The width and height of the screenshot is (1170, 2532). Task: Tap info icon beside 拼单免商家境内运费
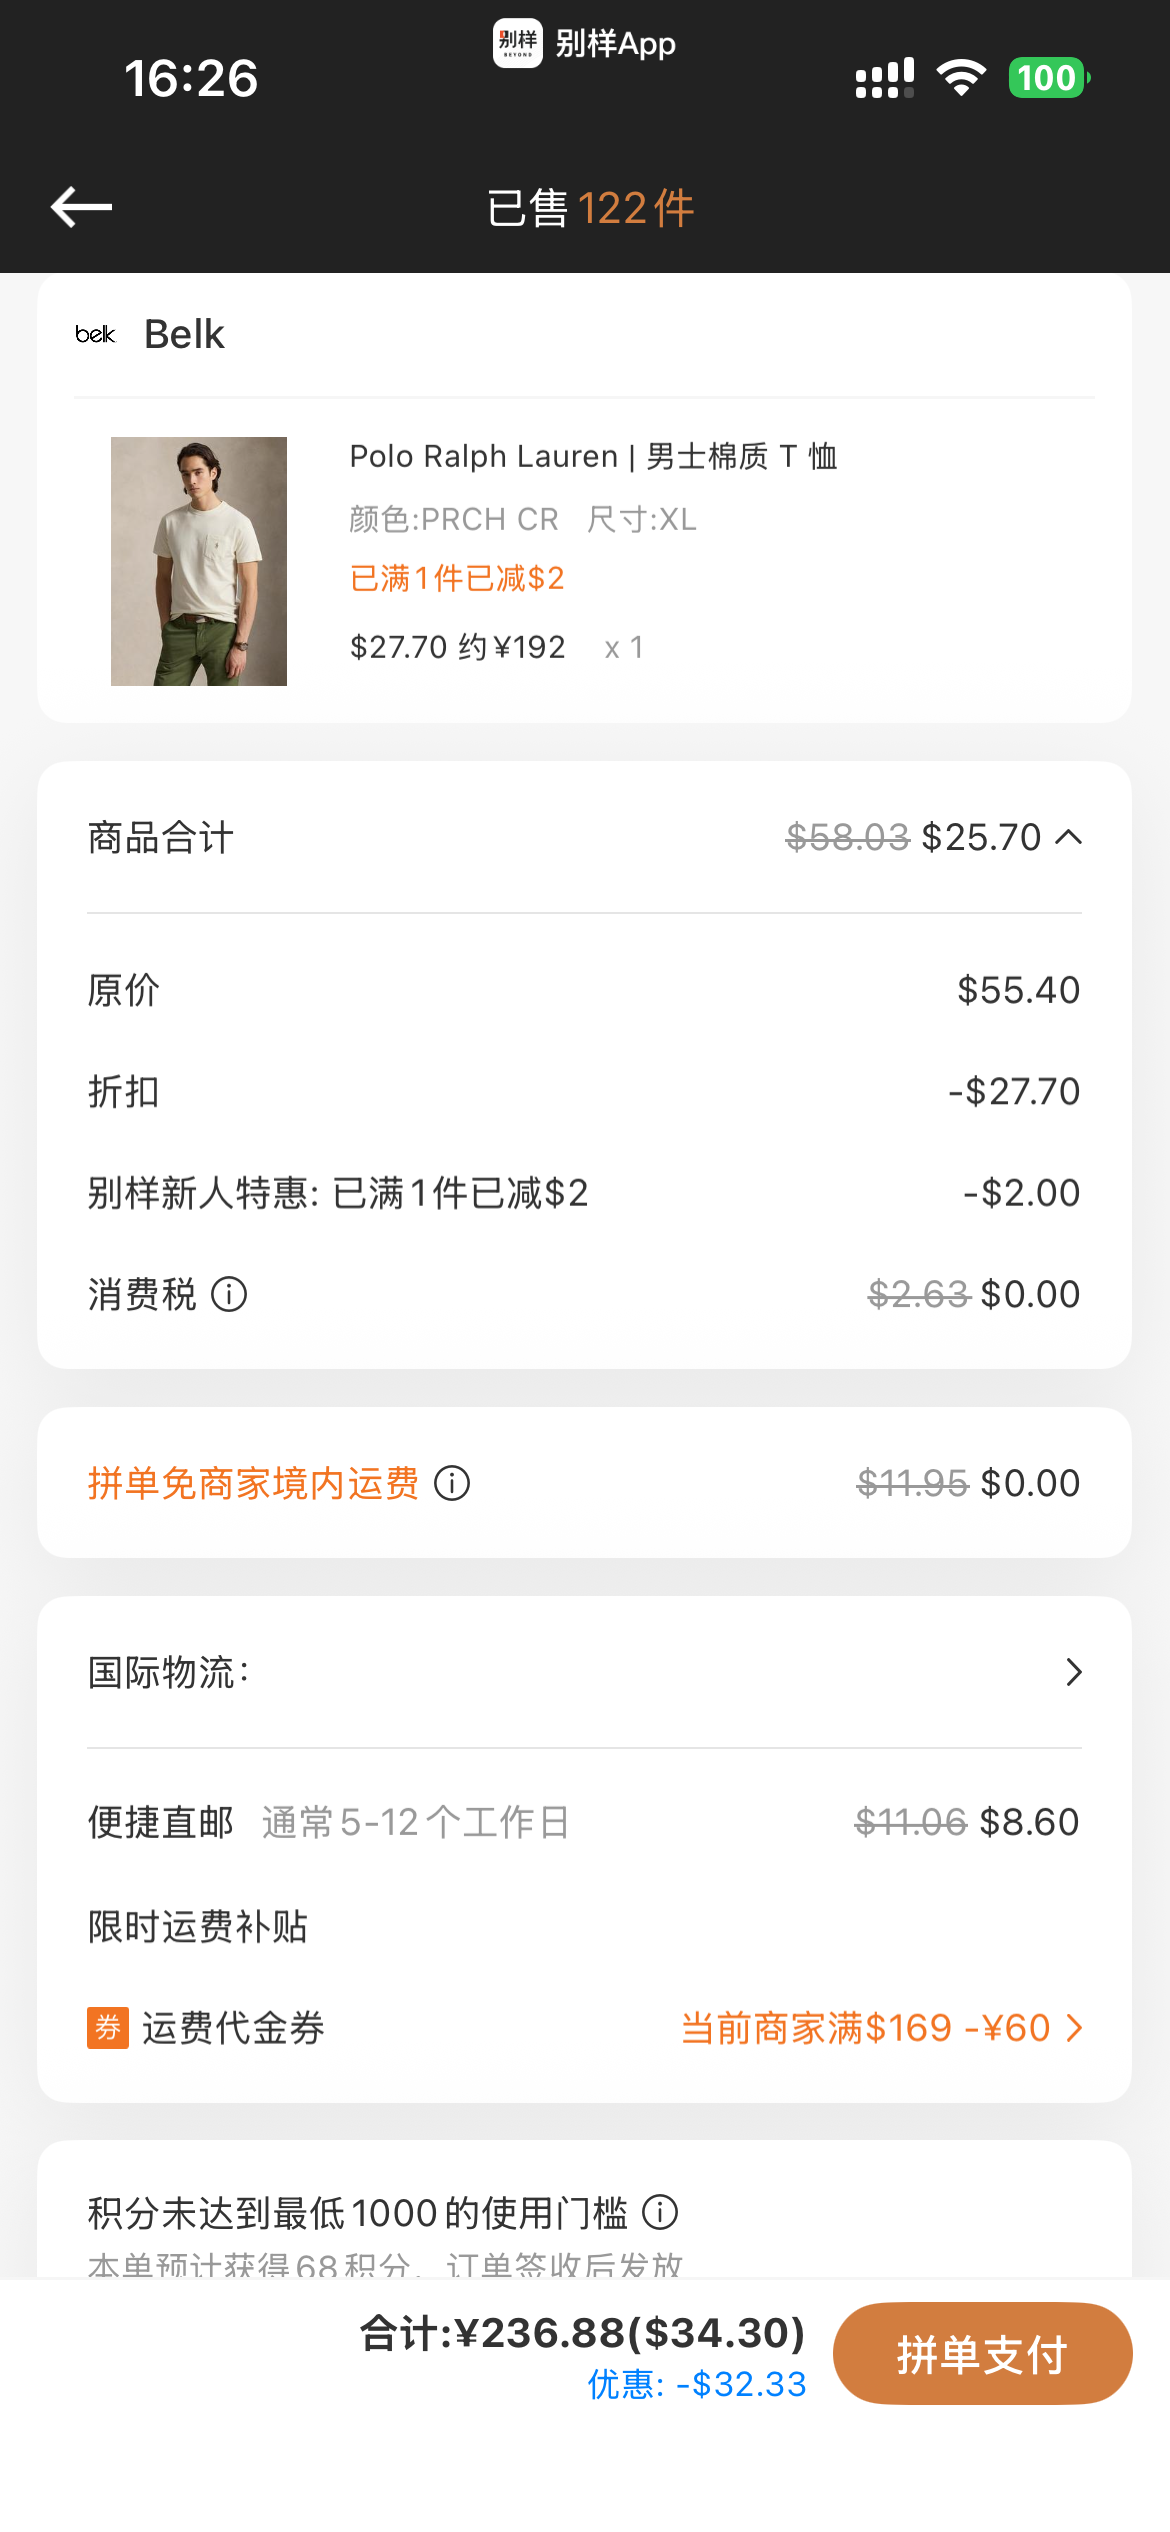(452, 1483)
